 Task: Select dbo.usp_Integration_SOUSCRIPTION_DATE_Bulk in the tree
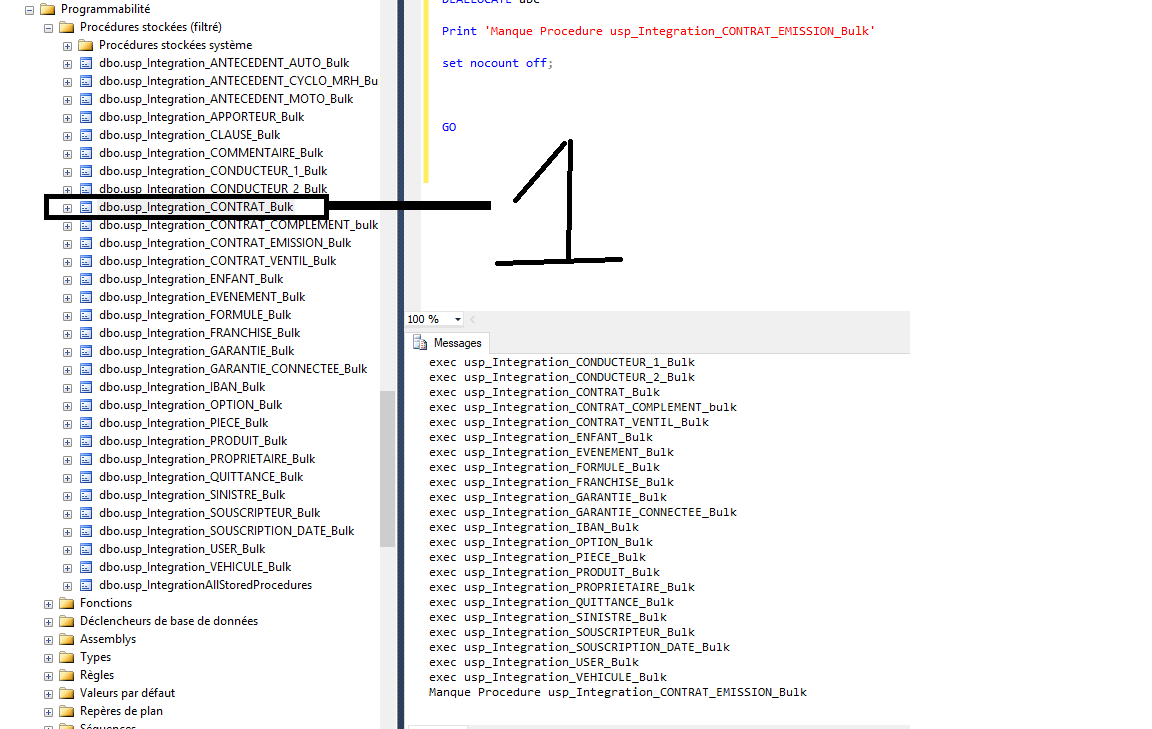226,531
